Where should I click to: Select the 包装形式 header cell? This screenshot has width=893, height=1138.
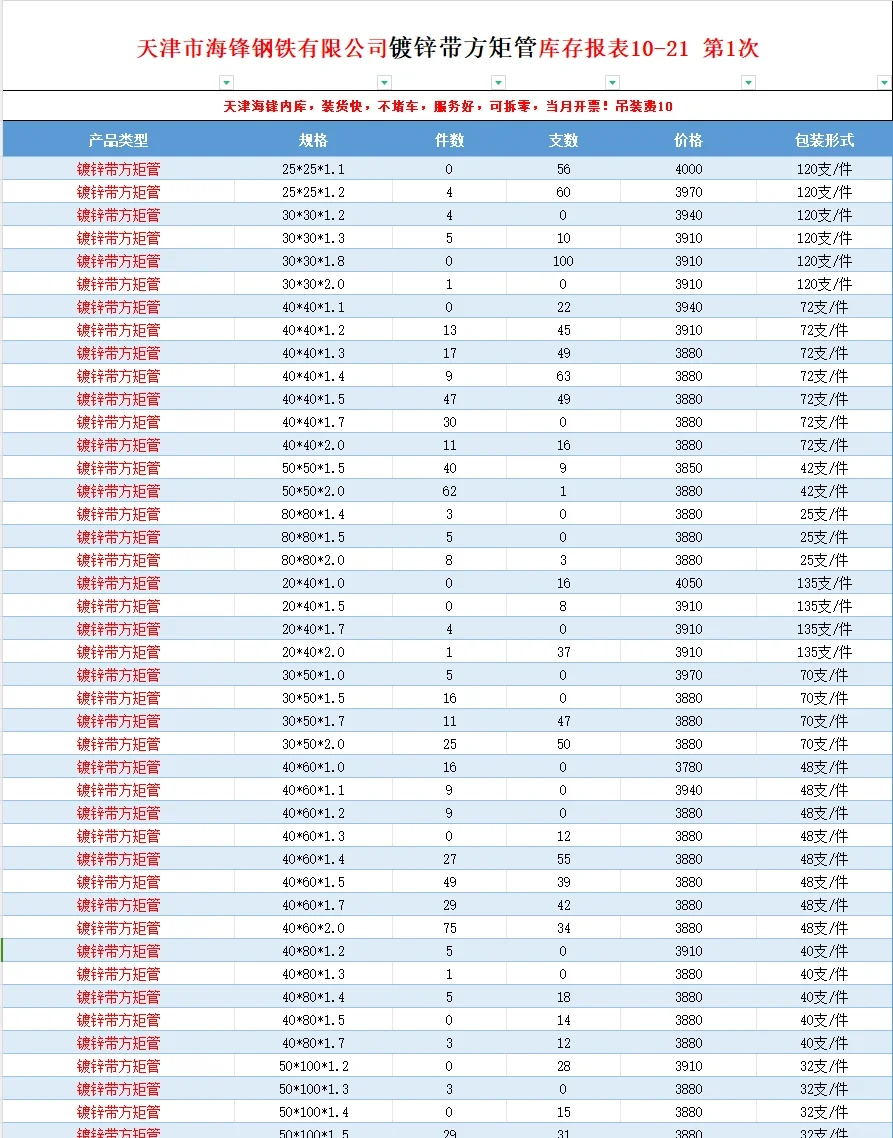(824, 140)
